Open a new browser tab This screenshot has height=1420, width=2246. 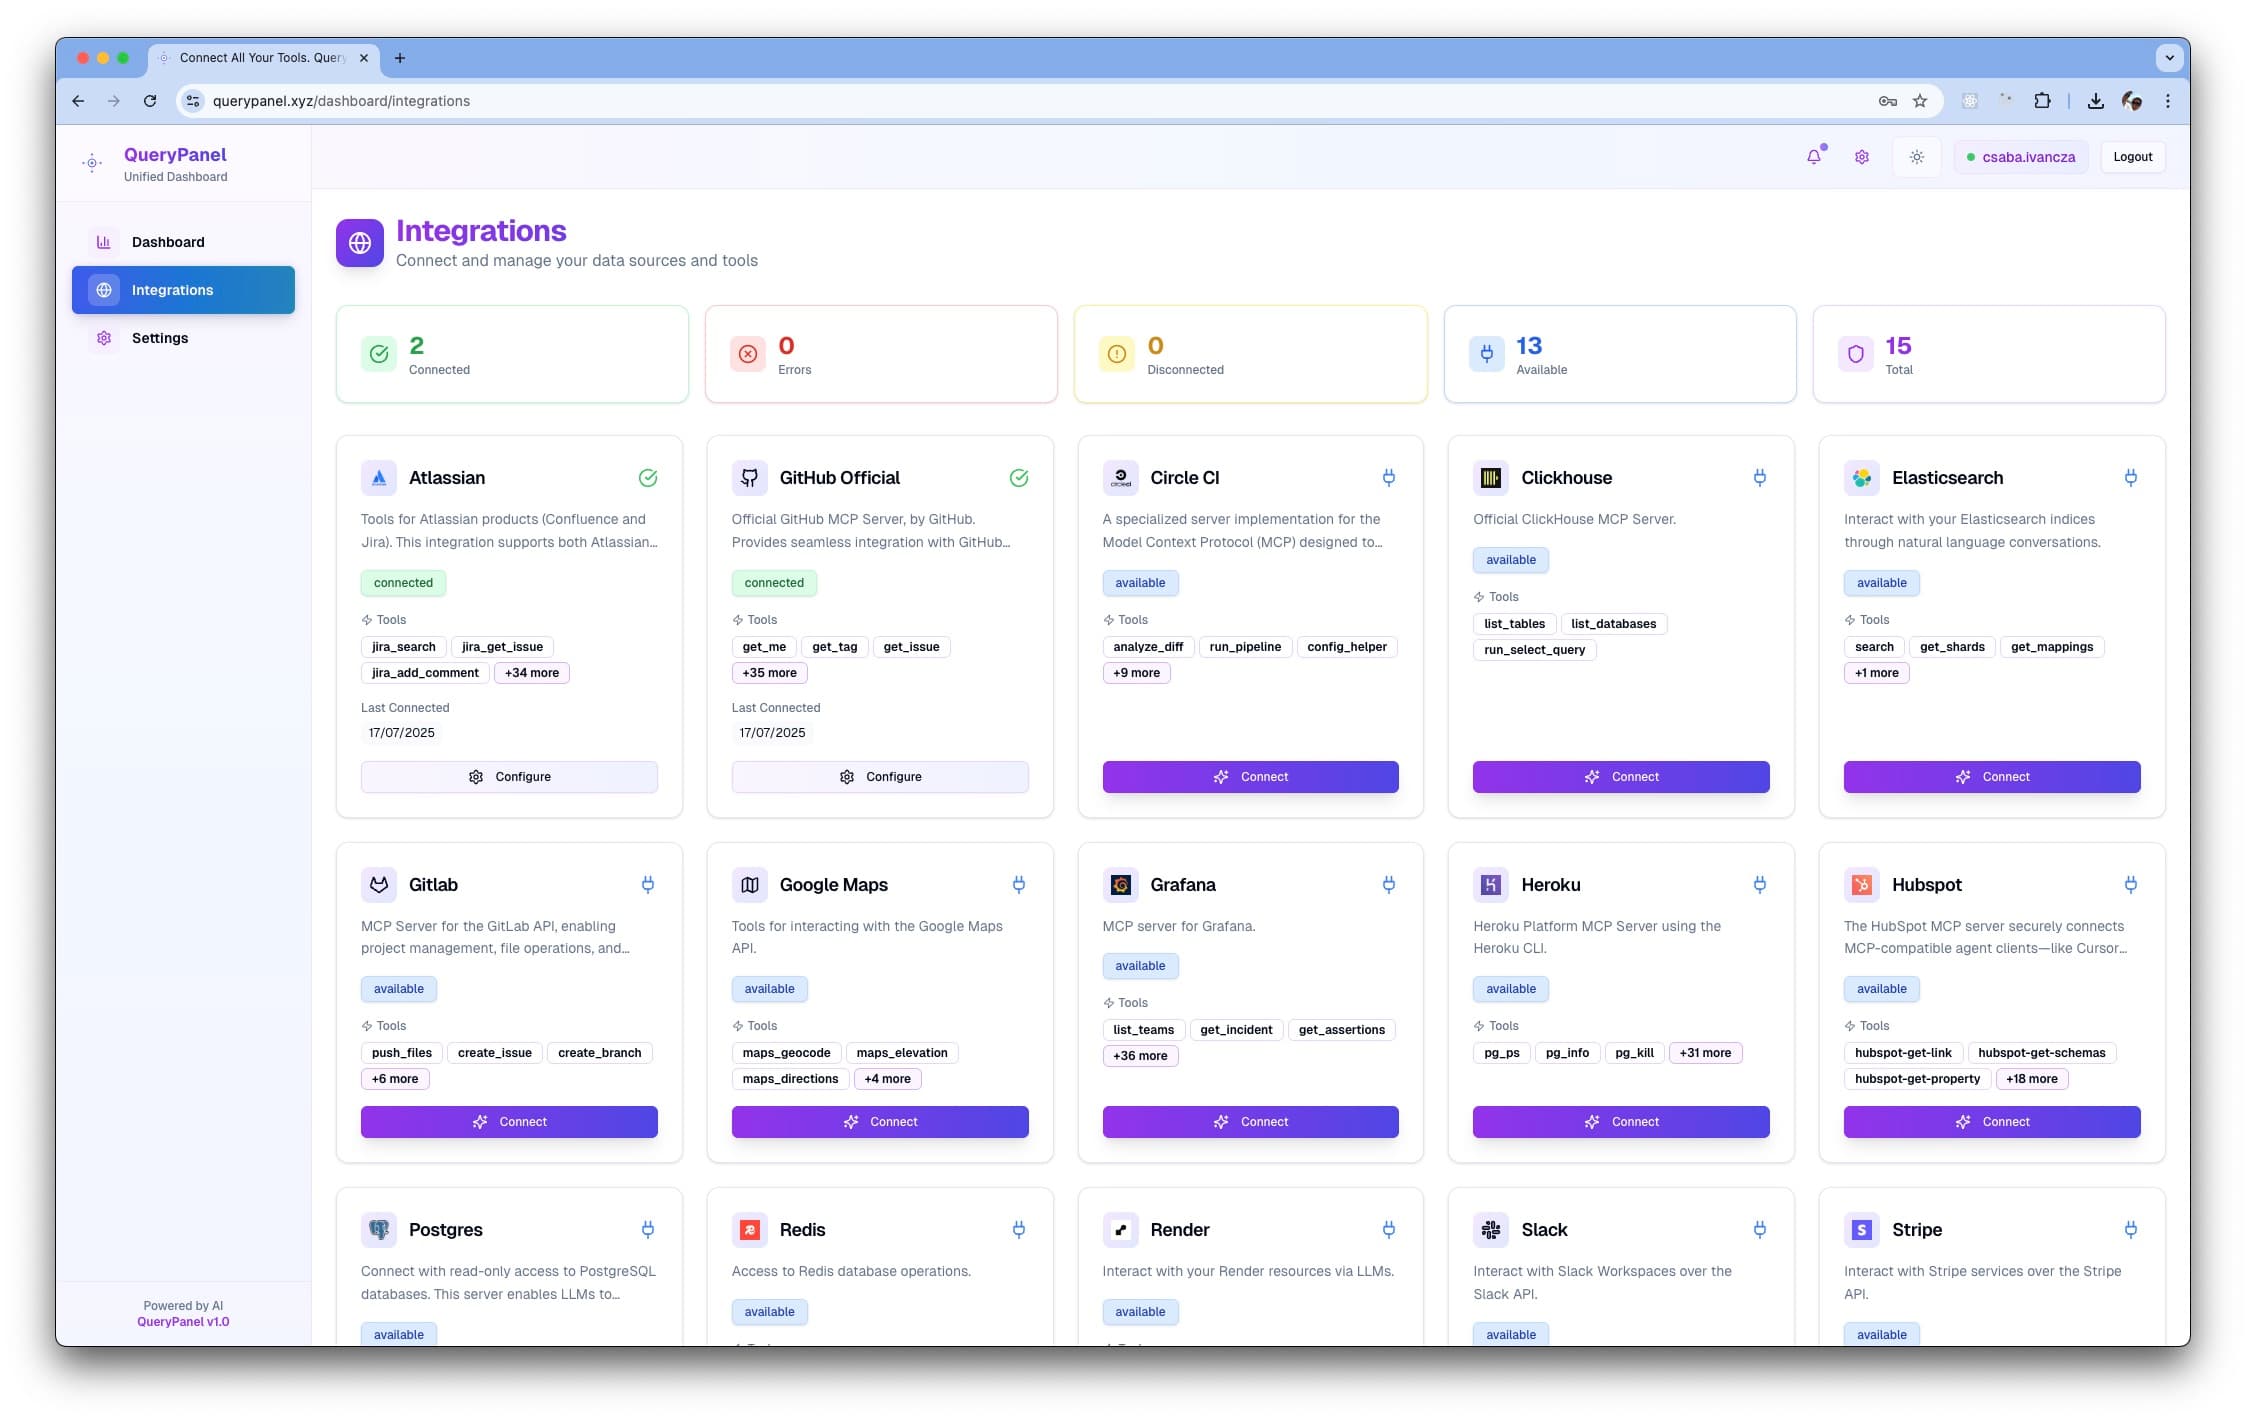tap(400, 58)
